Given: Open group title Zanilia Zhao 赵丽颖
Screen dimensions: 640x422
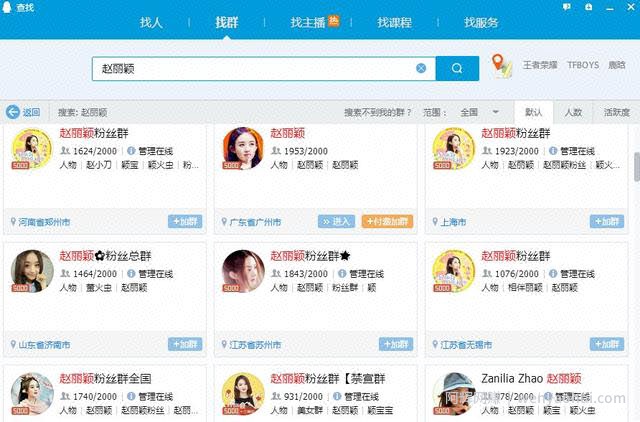Looking at the screenshot, I should (x=531, y=379).
